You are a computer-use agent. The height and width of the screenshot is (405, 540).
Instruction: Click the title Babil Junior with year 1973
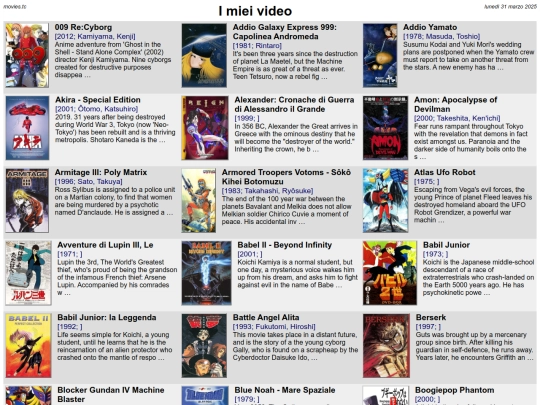(446, 245)
